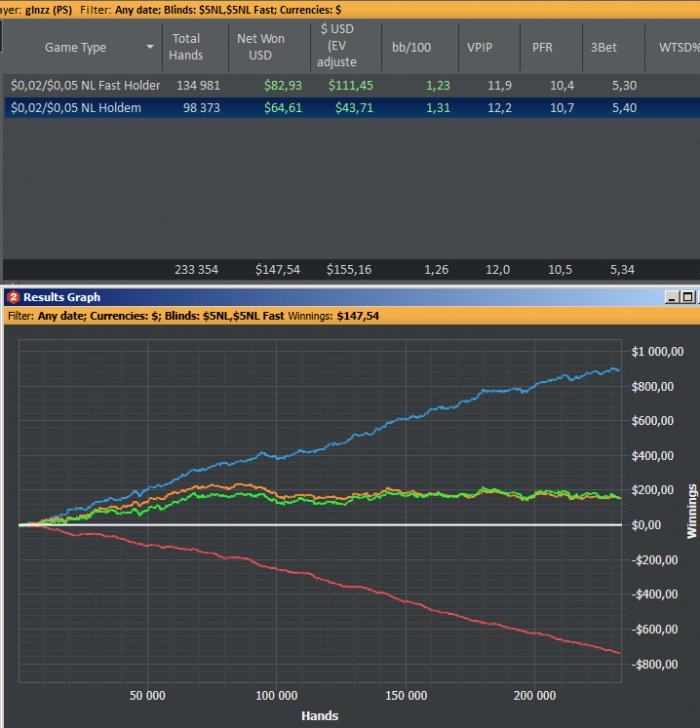
Task: Click the Results Graph filter description bar
Action: (x=352, y=316)
